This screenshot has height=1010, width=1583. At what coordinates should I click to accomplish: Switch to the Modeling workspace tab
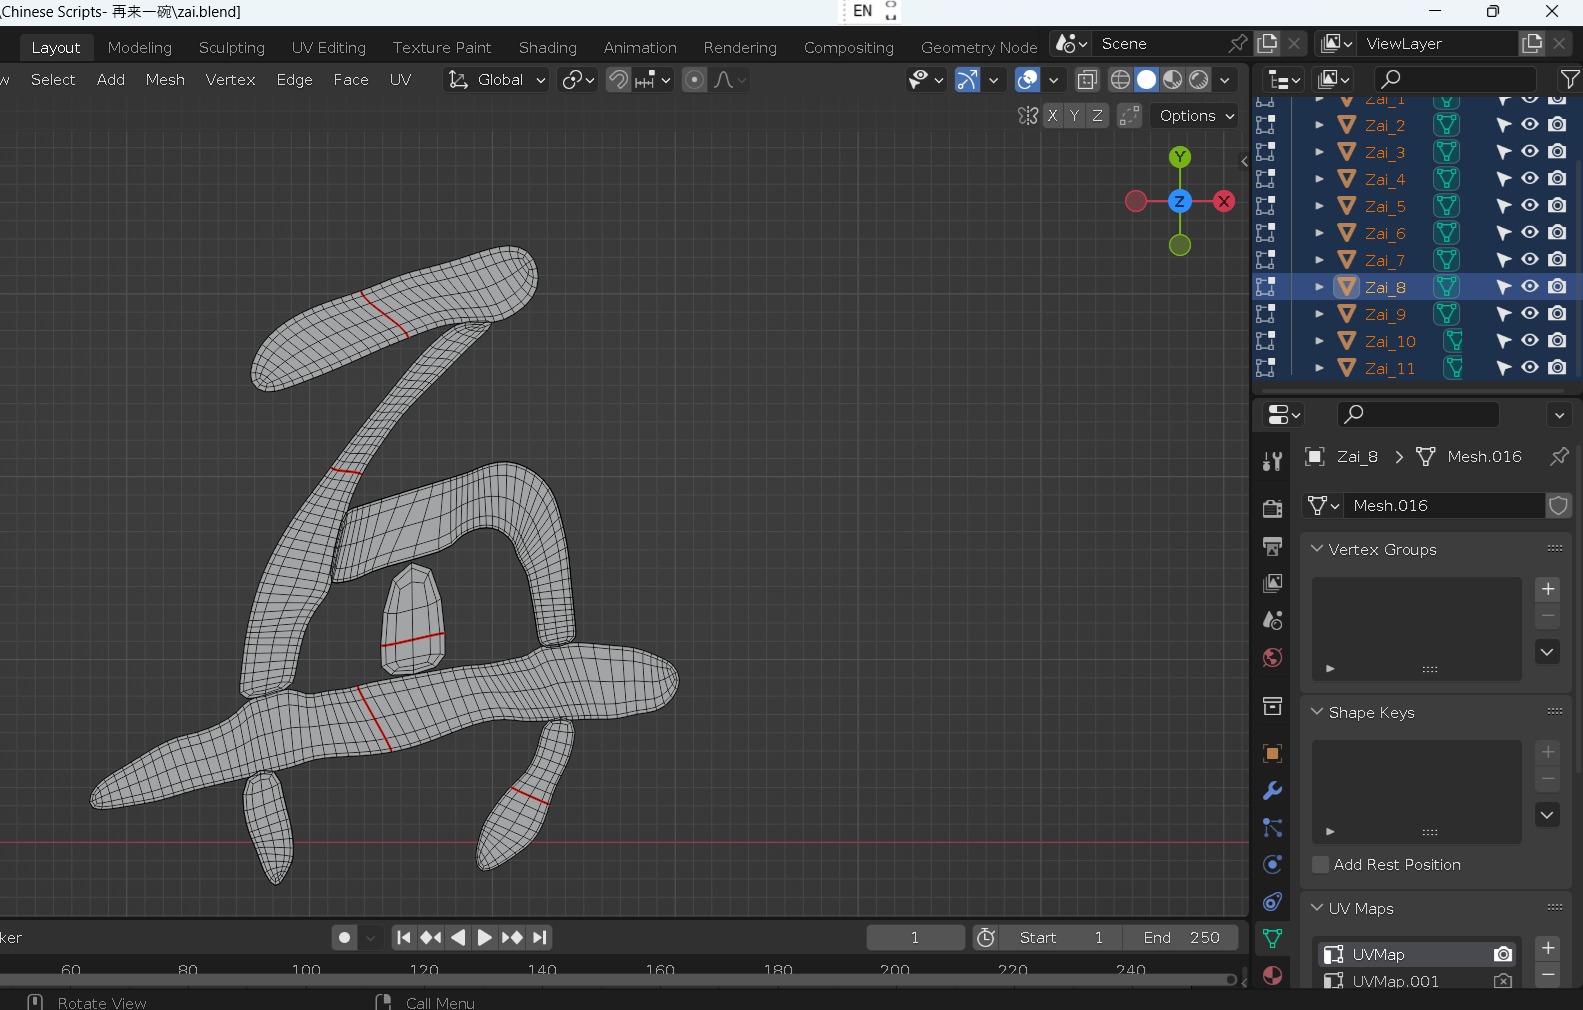pos(140,48)
